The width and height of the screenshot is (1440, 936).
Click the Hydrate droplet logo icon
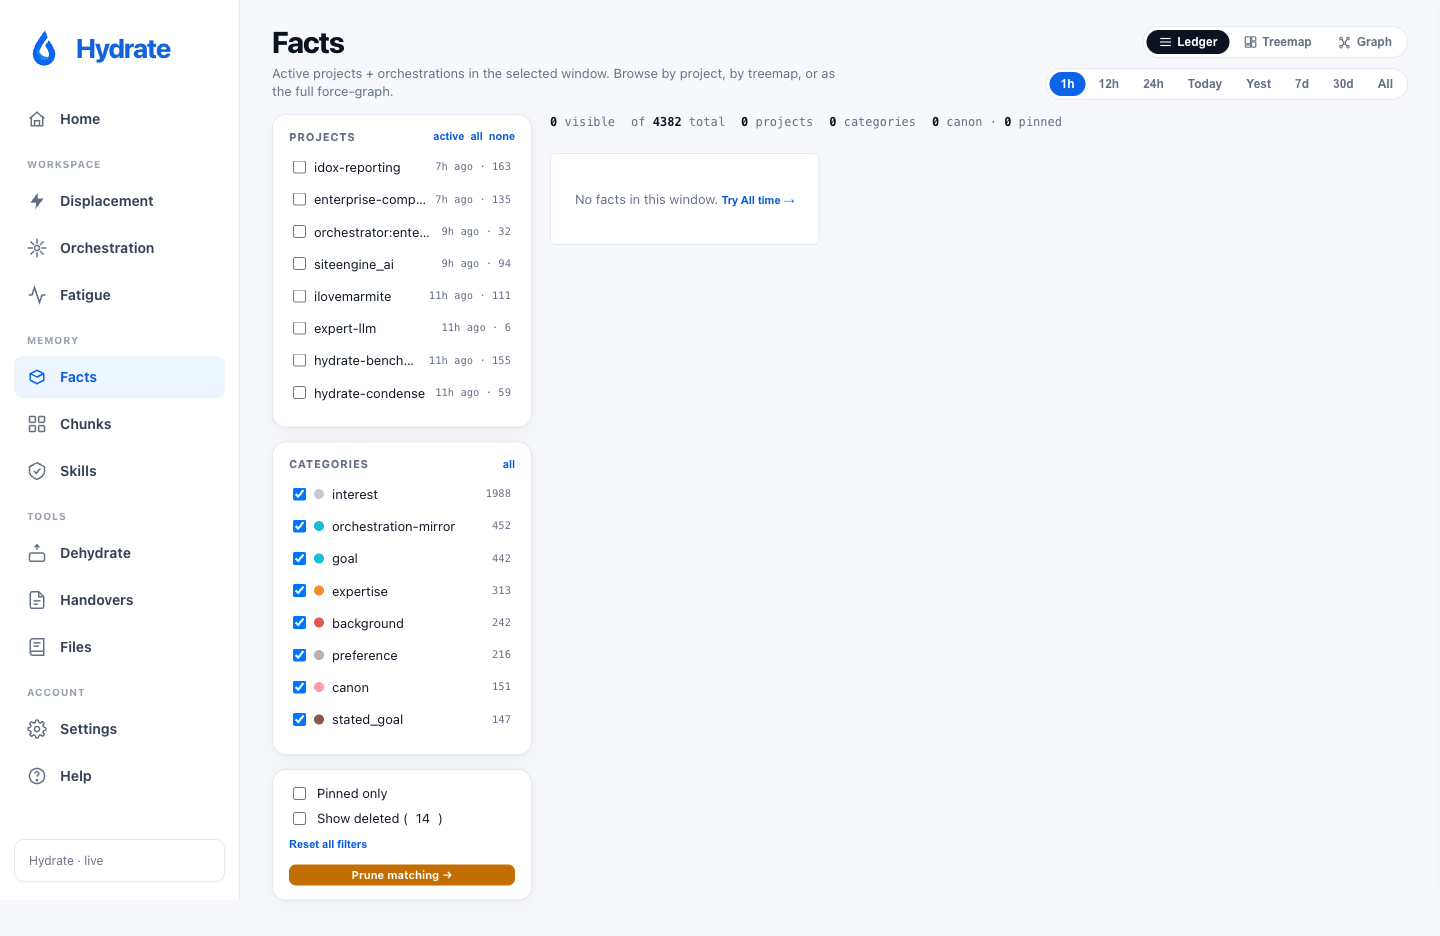[44, 48]
